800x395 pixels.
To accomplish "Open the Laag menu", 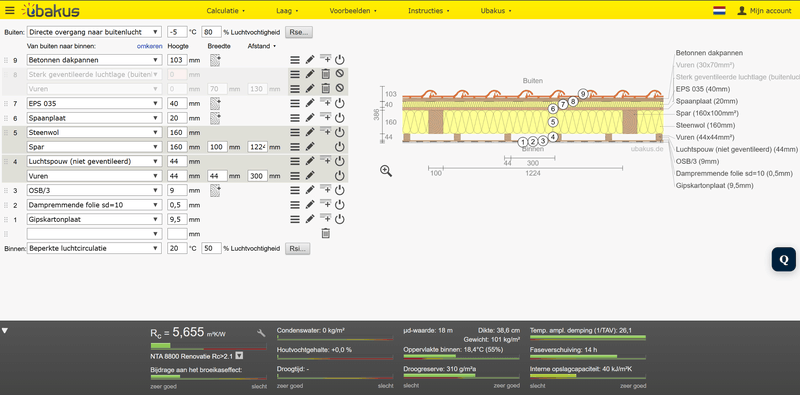I will (x=287, y=10).
